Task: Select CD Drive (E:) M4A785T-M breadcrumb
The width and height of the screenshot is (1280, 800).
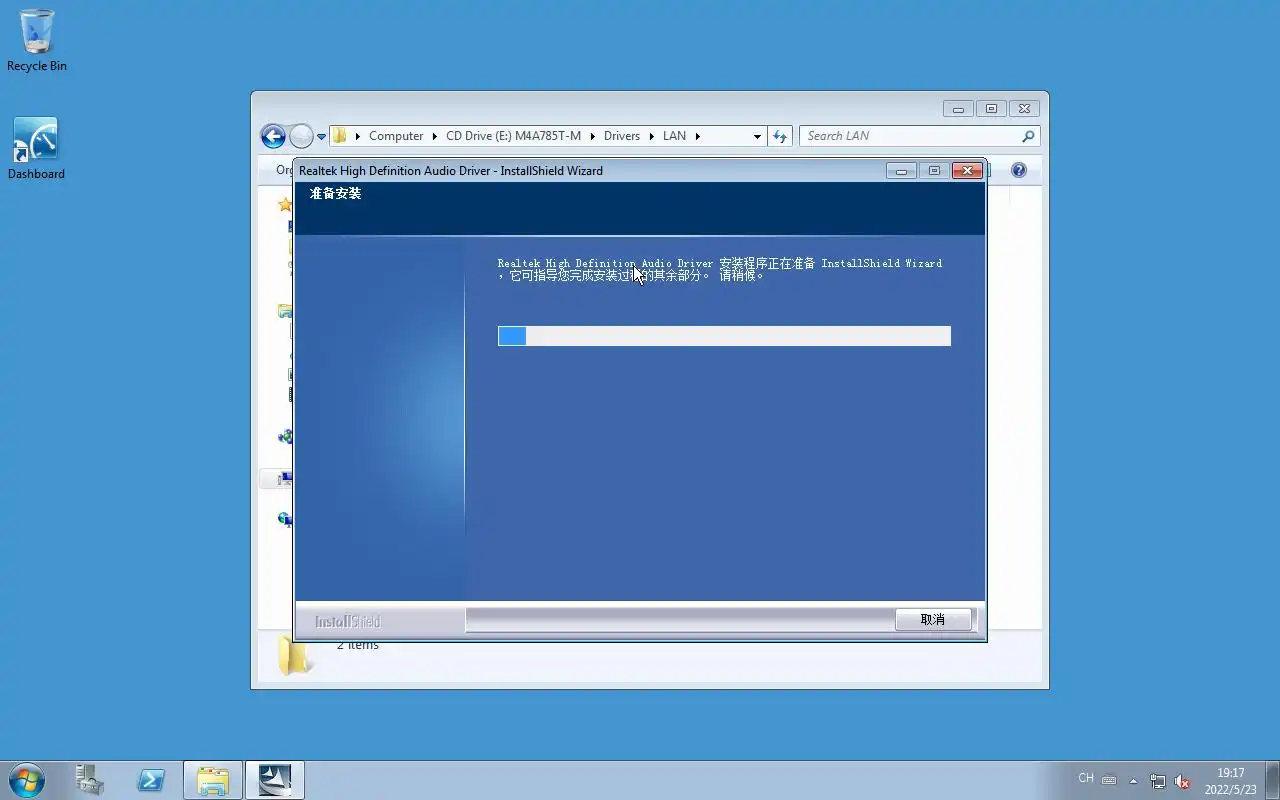Action: 513,136
